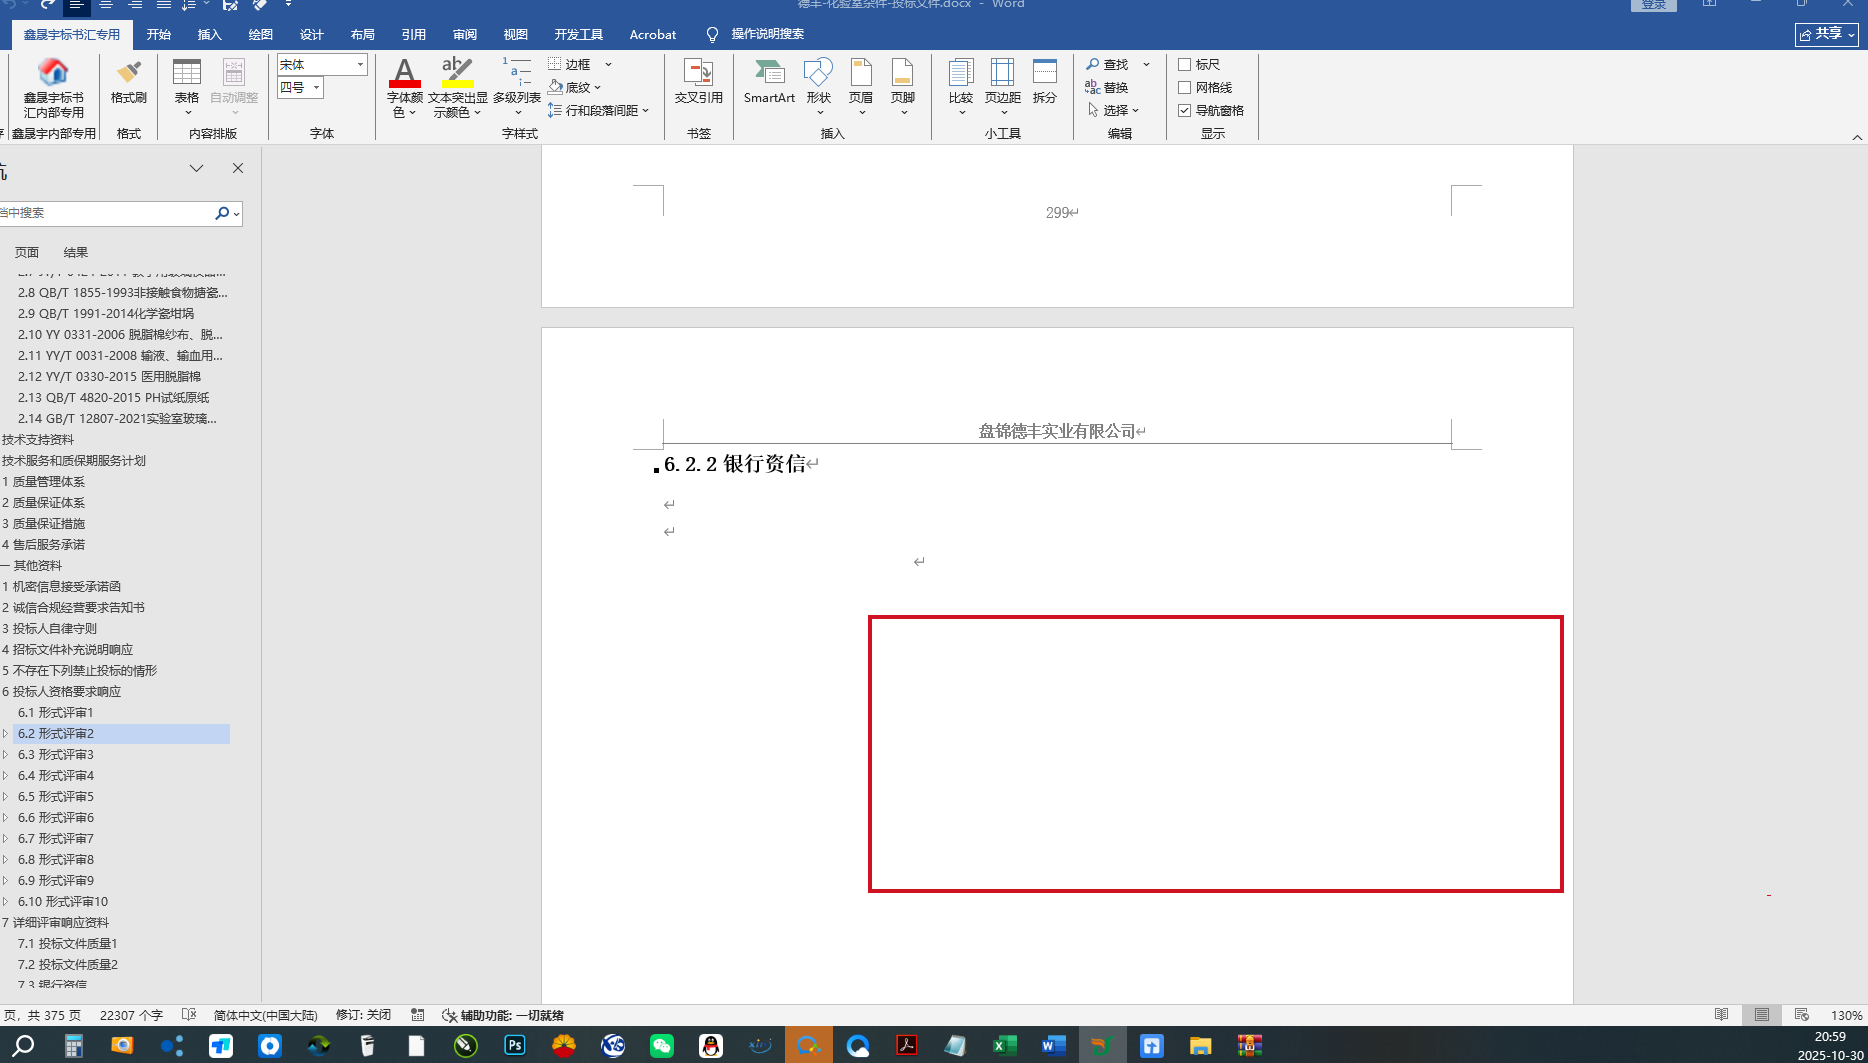Open the 字体颜色 font color tool

404,88
